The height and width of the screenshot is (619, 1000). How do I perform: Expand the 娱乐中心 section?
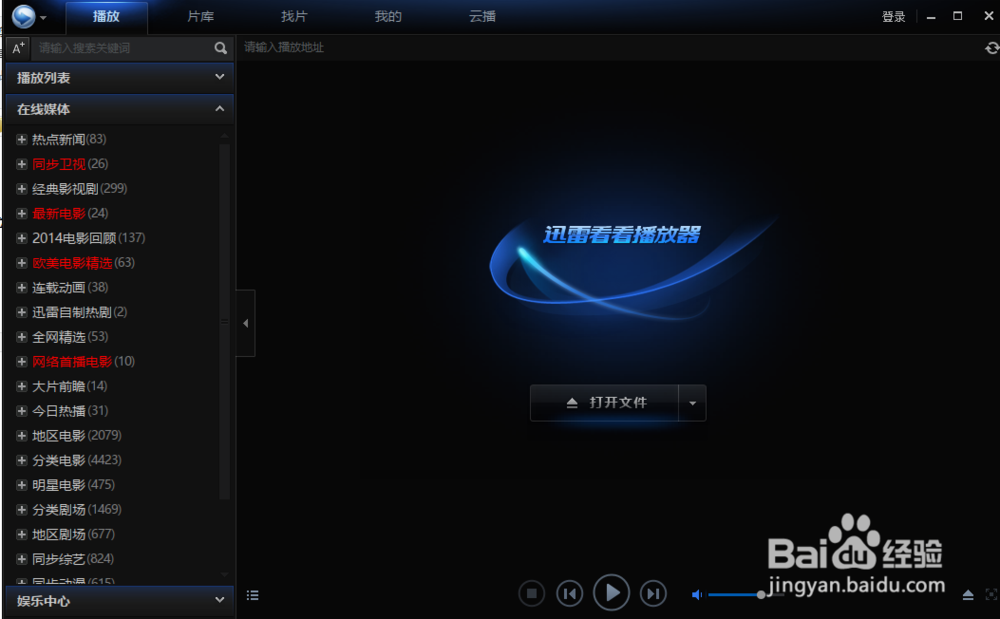point(119,601)
